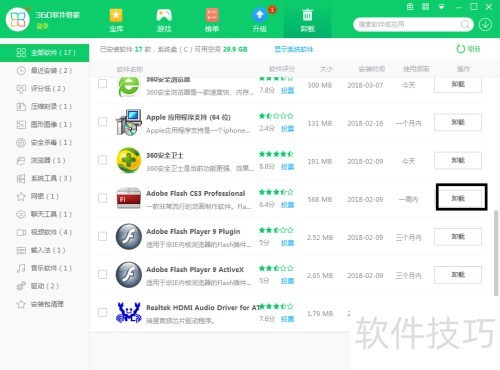Click the Flash Player 9 Plugin icon
Image resolution: width=500 pixels, height=370 pixels.
[129, 236]
